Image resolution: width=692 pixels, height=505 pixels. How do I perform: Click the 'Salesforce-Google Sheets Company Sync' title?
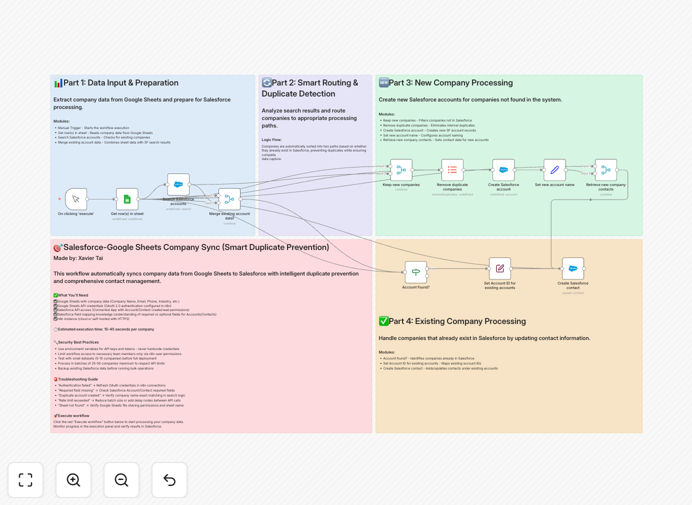(191, 247)
